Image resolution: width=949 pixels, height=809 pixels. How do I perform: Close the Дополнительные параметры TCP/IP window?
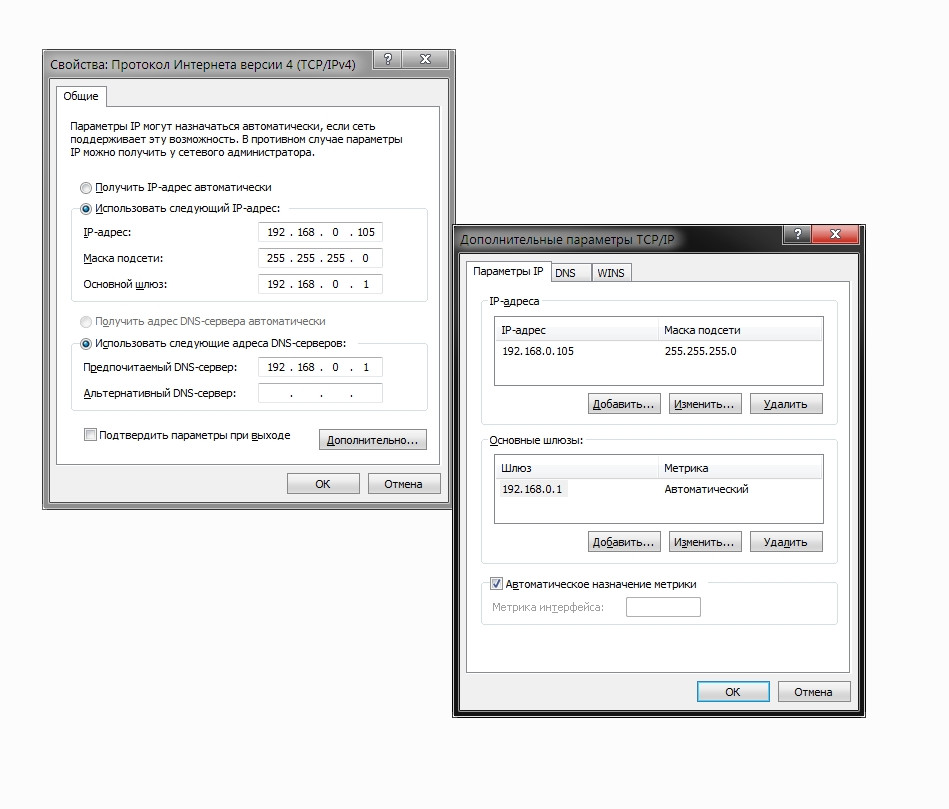tap(835, 234)
